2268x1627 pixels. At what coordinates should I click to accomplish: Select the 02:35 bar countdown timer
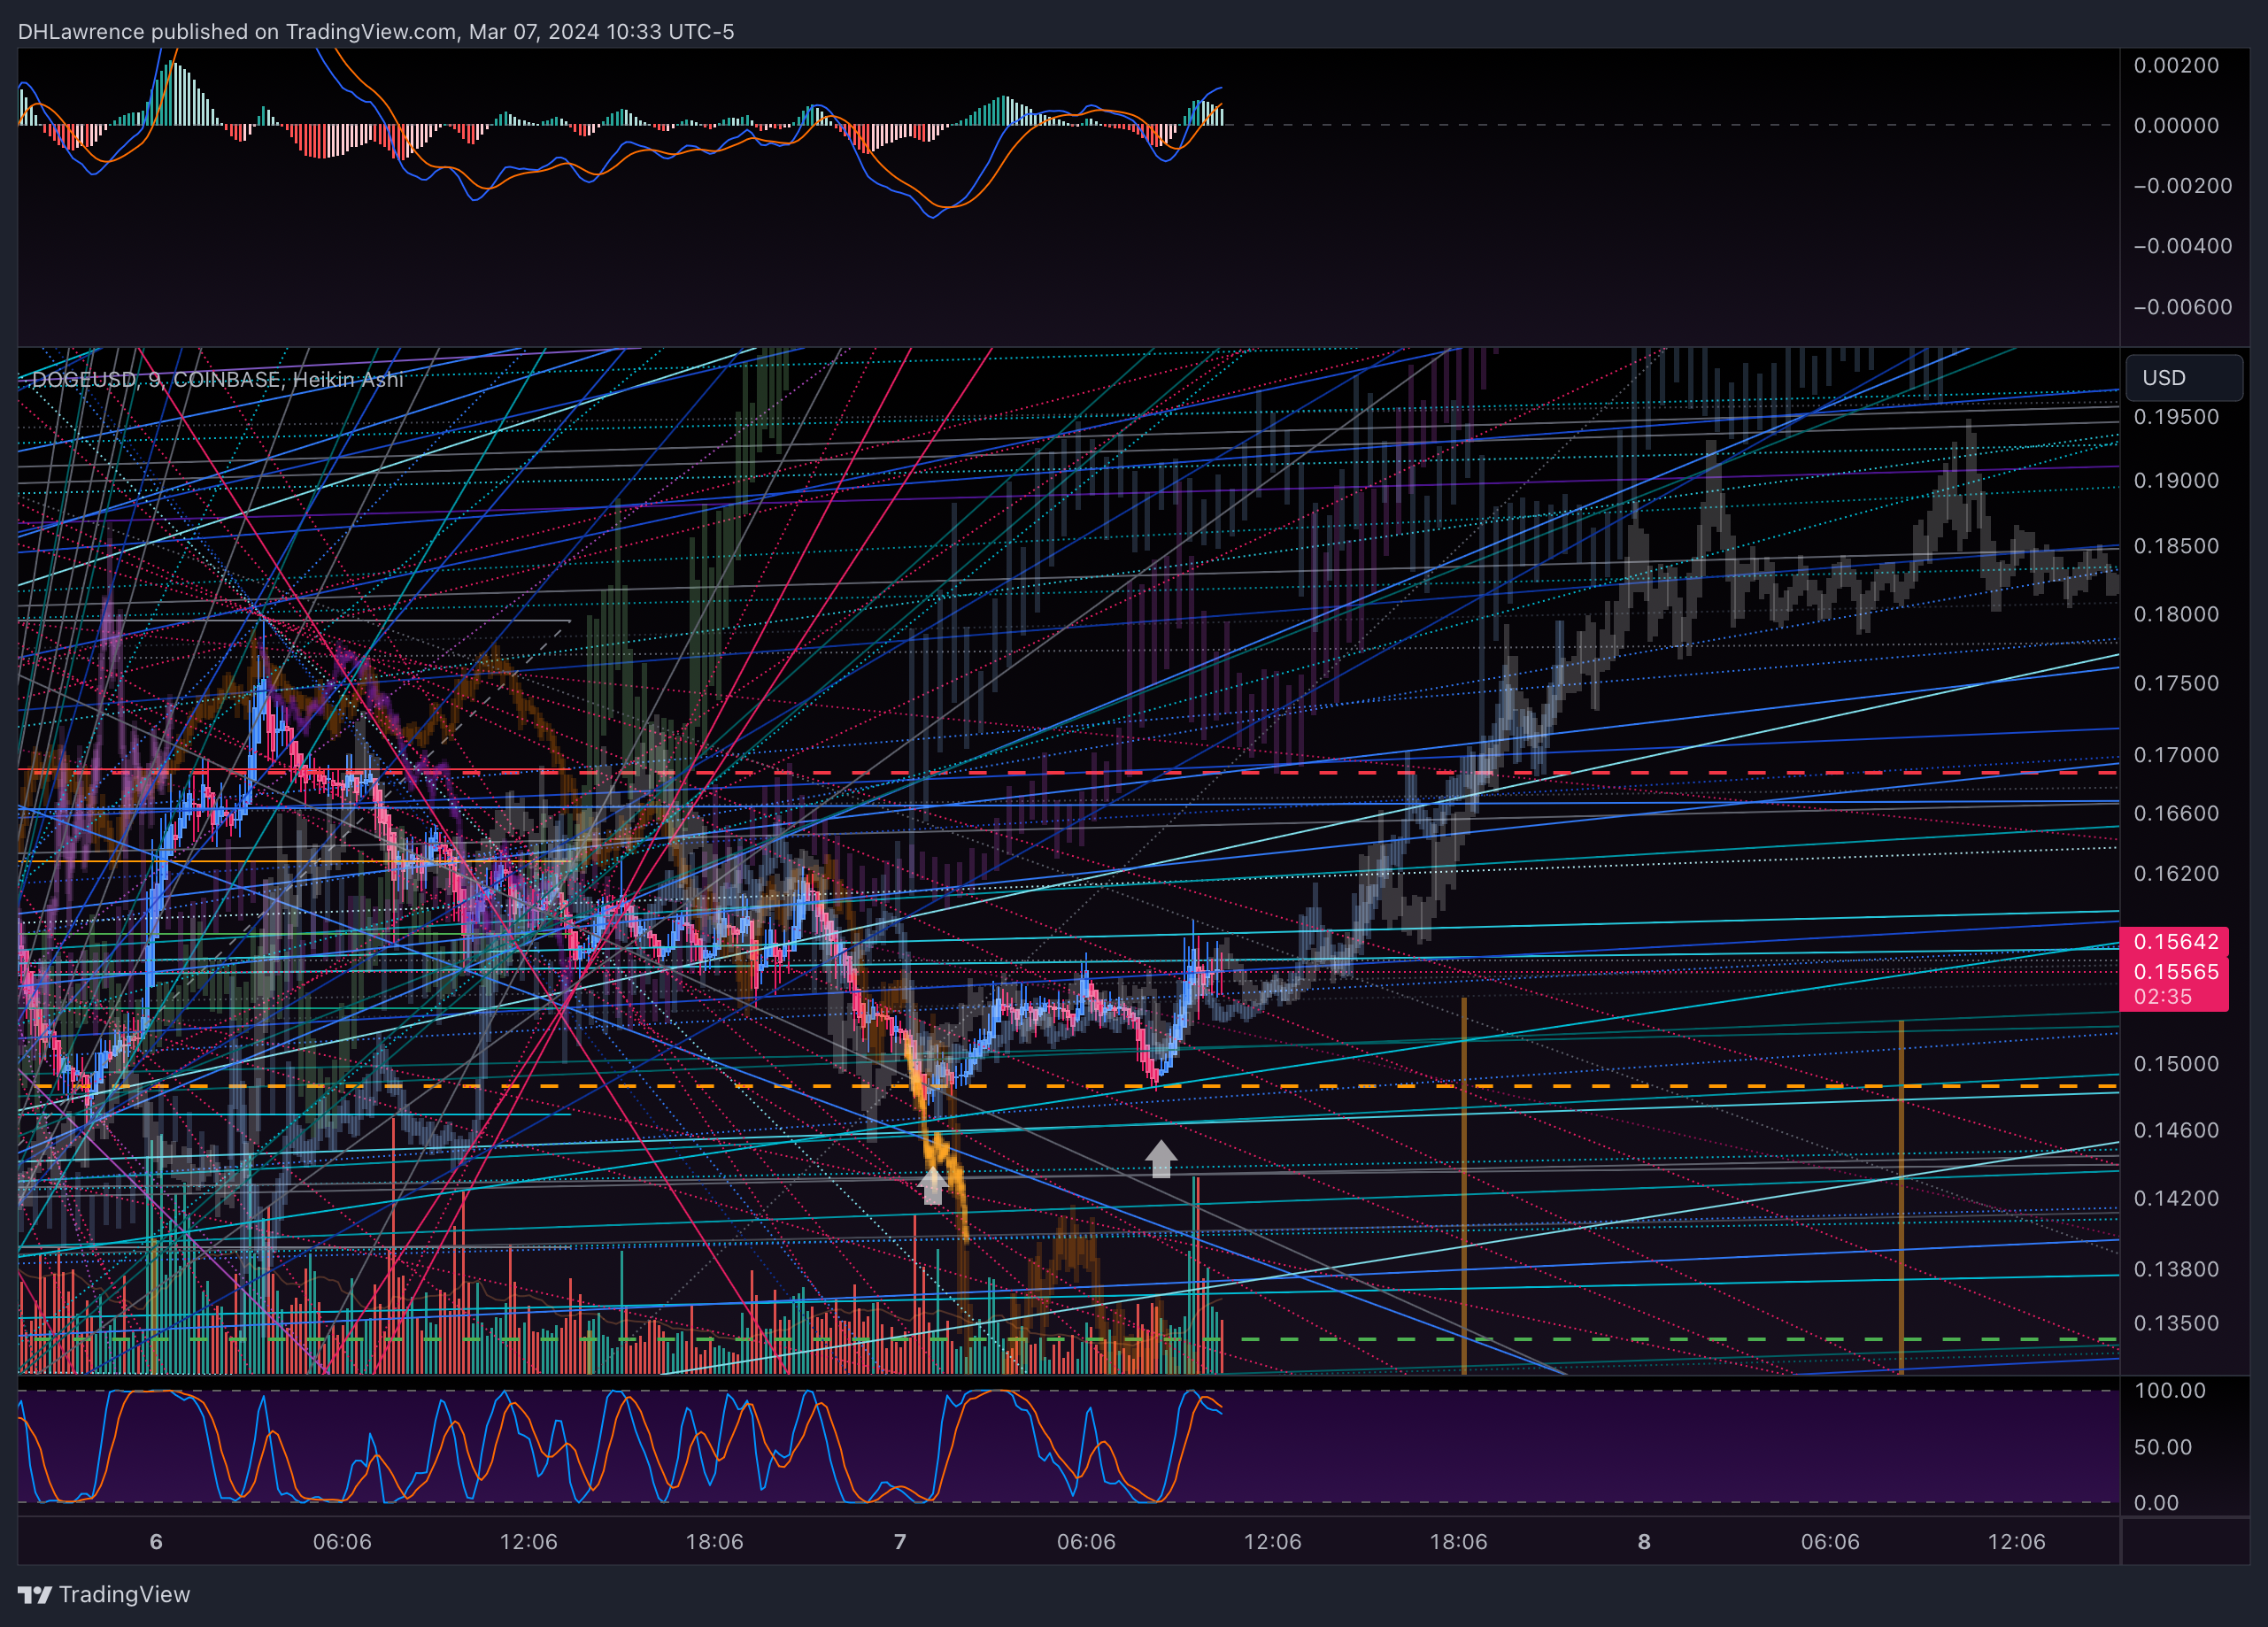2162,997
